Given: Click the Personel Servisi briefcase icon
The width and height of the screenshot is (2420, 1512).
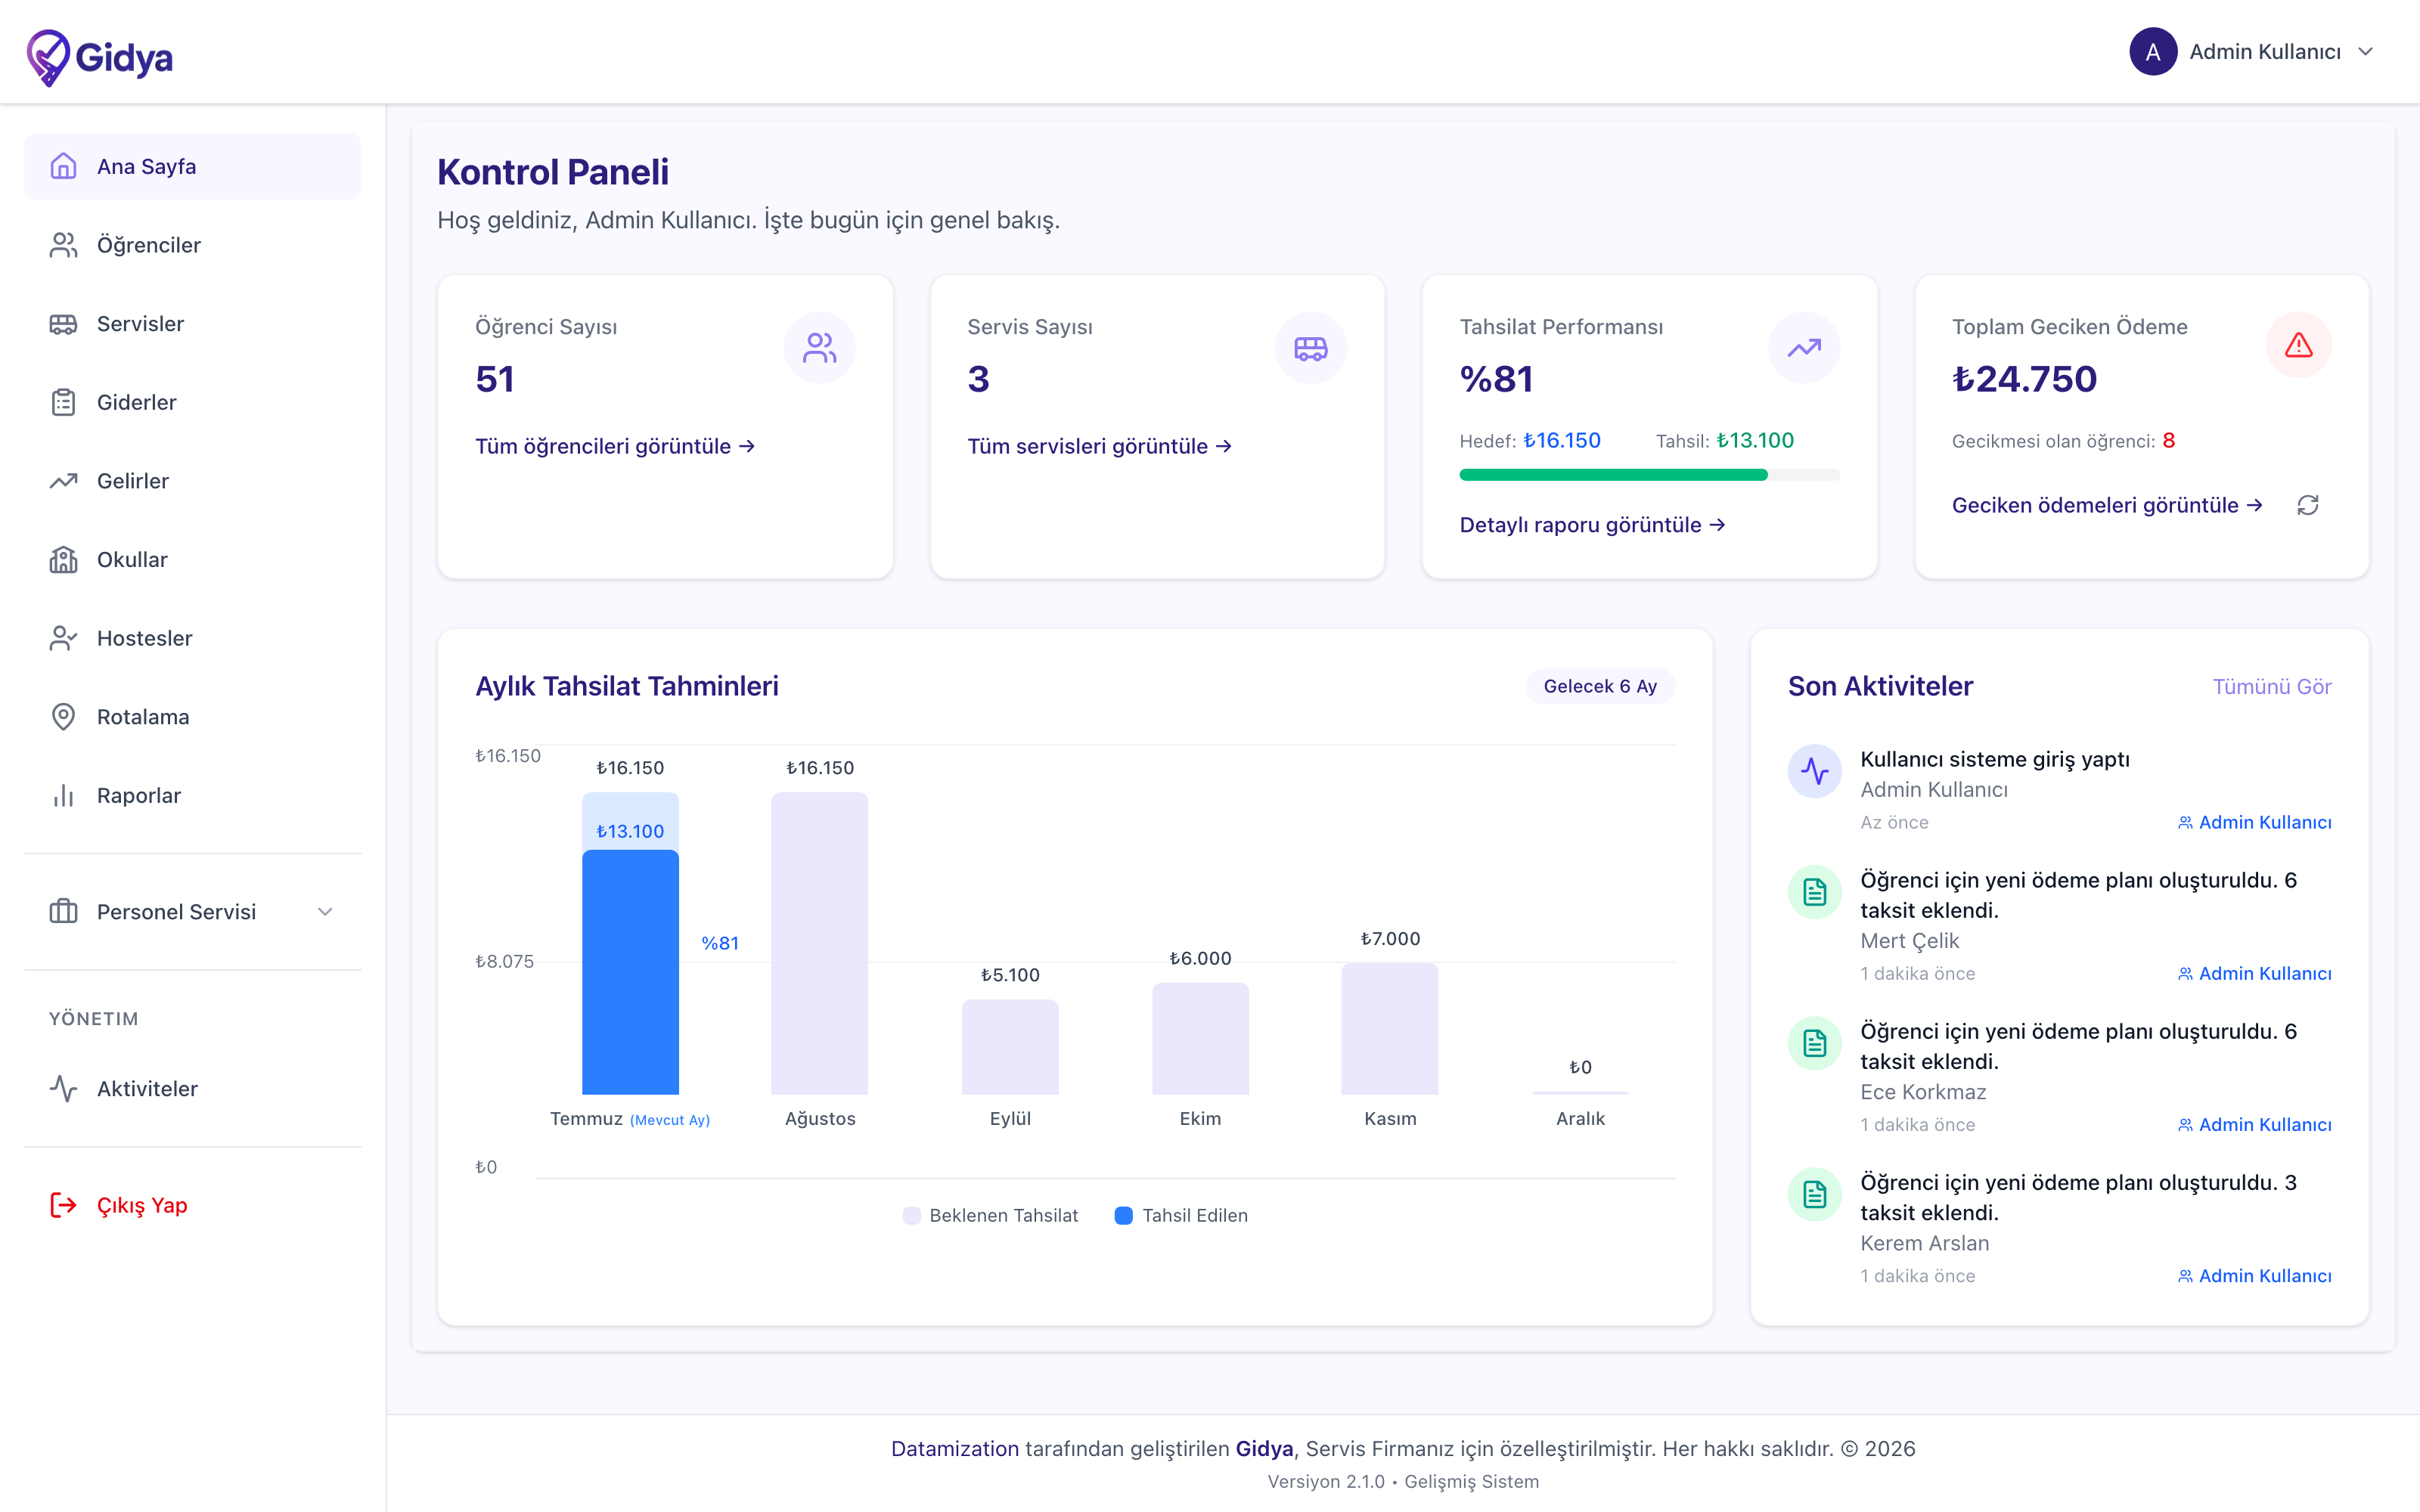Looking at the screenshot, I should (x=63, y=912).
